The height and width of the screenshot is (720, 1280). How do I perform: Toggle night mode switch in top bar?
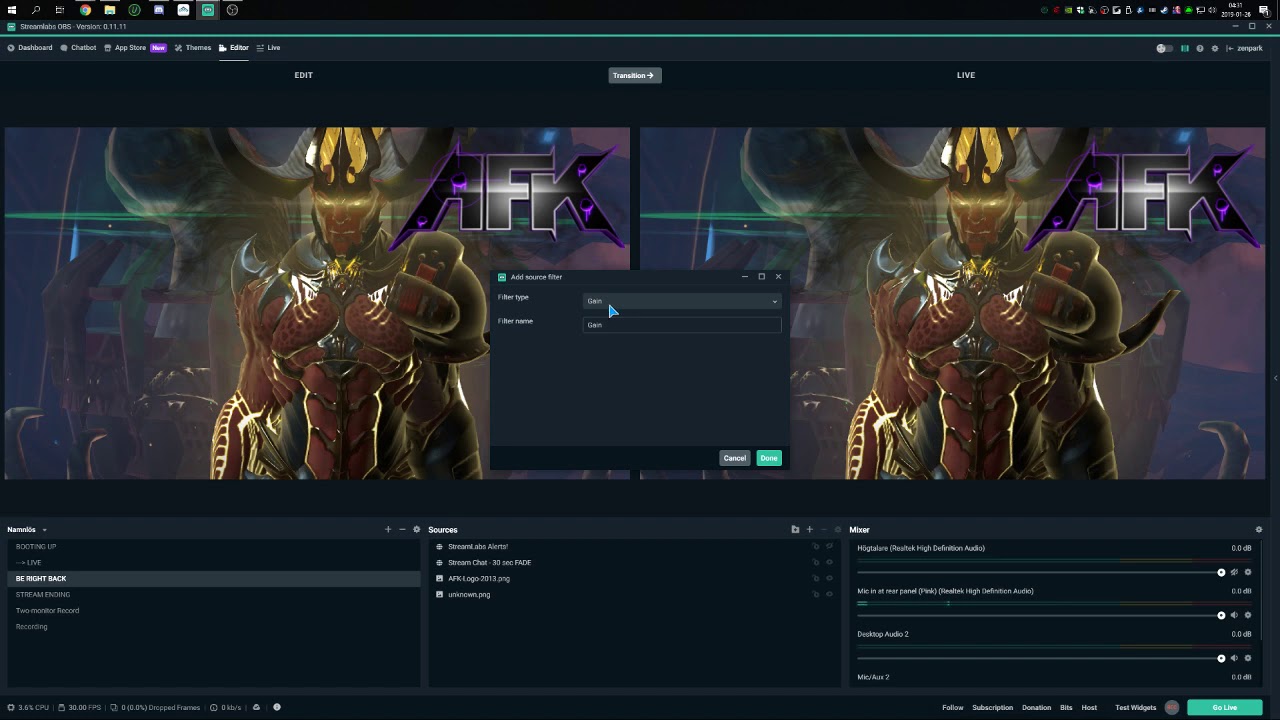point(1164,48)
